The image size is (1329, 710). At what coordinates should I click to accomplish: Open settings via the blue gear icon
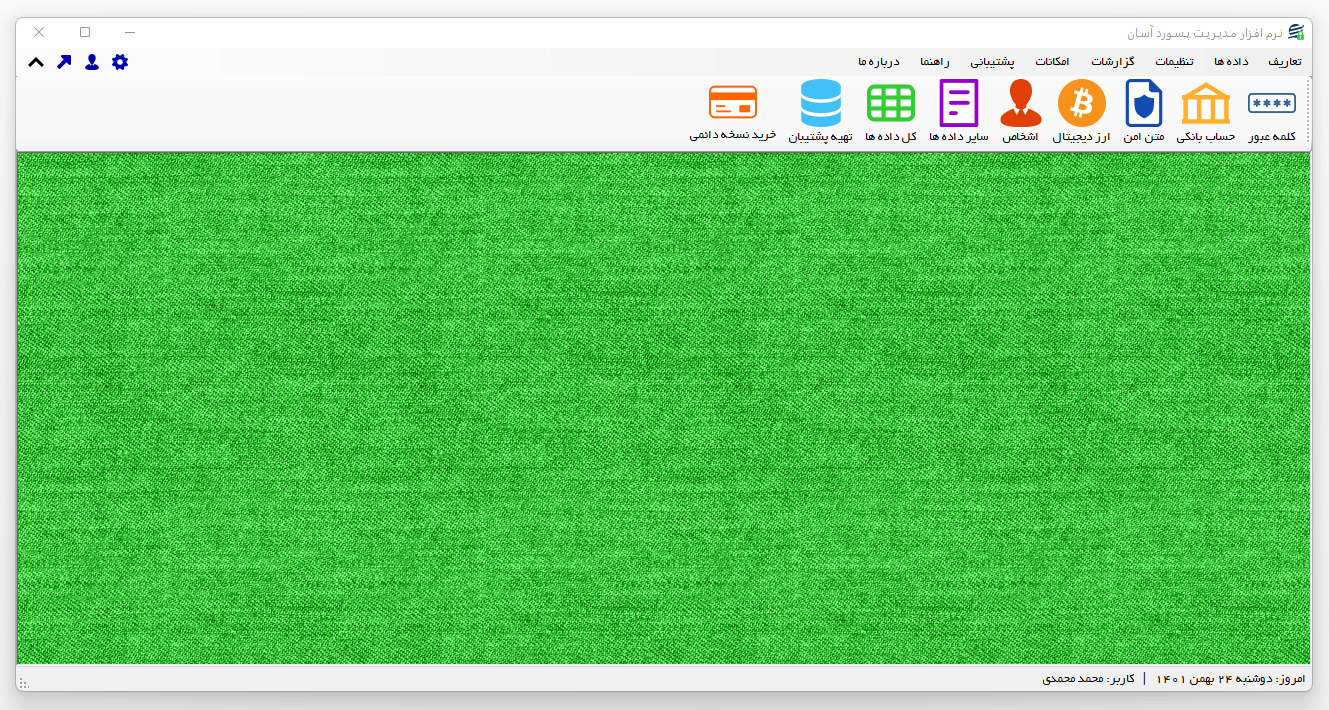pos(120,62)
